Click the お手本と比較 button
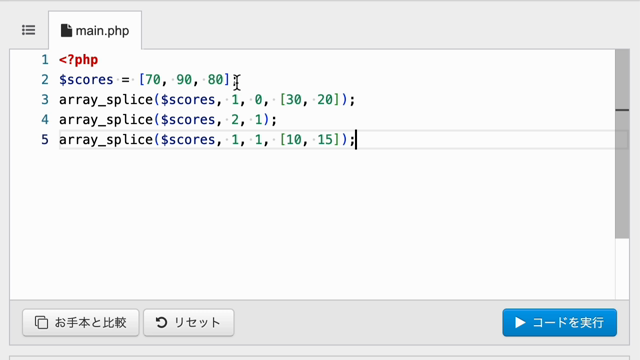 coord(81,322)
